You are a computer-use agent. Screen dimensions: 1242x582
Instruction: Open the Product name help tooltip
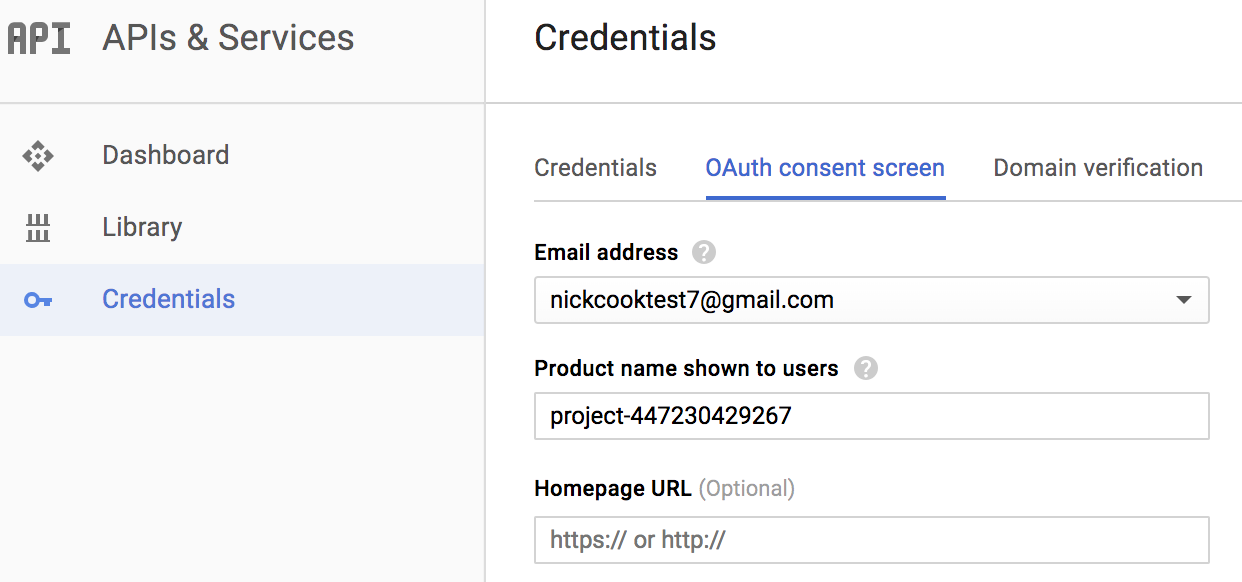tap(866, 368)
